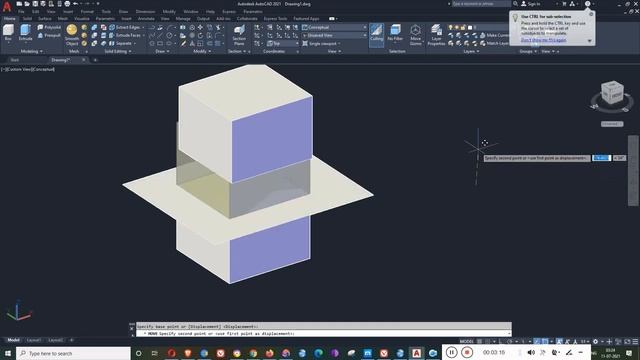Expand the Modify panel dropdown
The height and width of the screenshot is (360, 640).
(202, 51)
